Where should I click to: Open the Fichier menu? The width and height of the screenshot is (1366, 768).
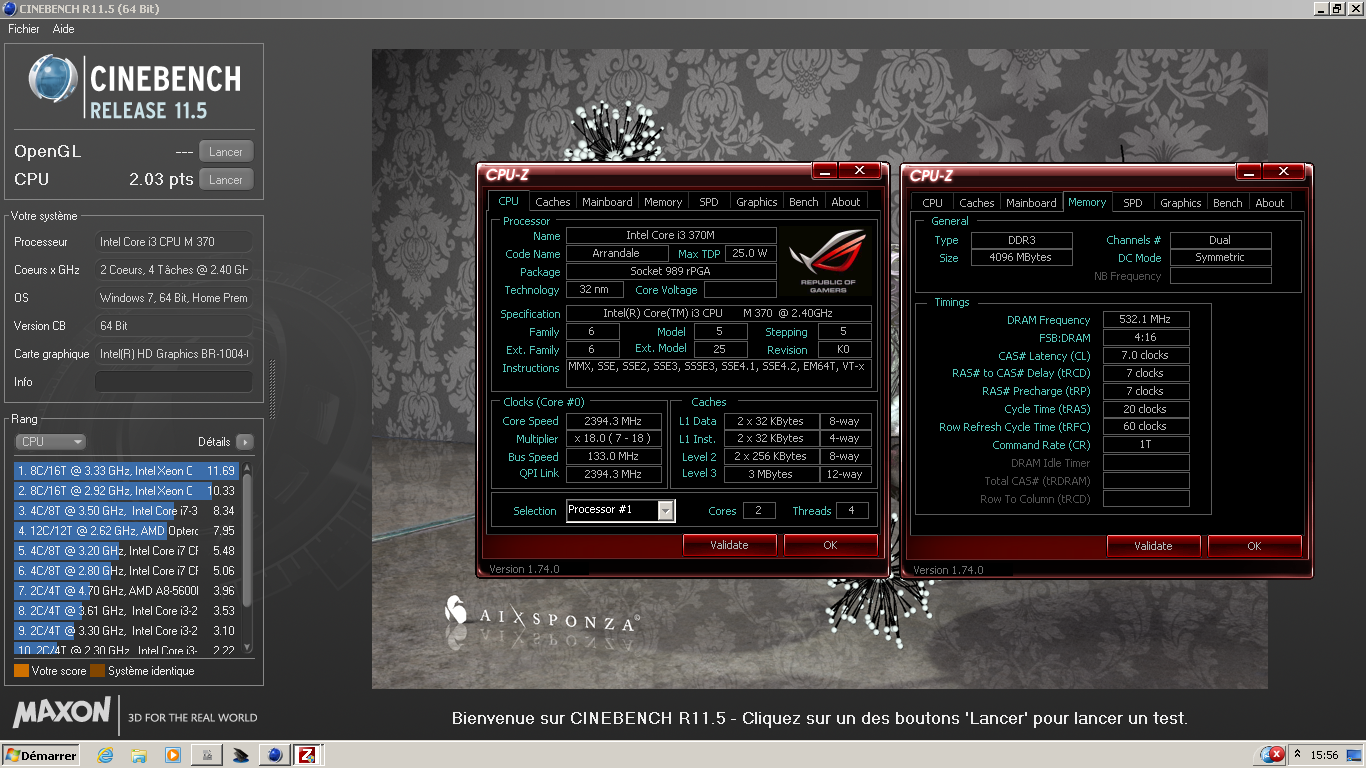pos(24,29)
